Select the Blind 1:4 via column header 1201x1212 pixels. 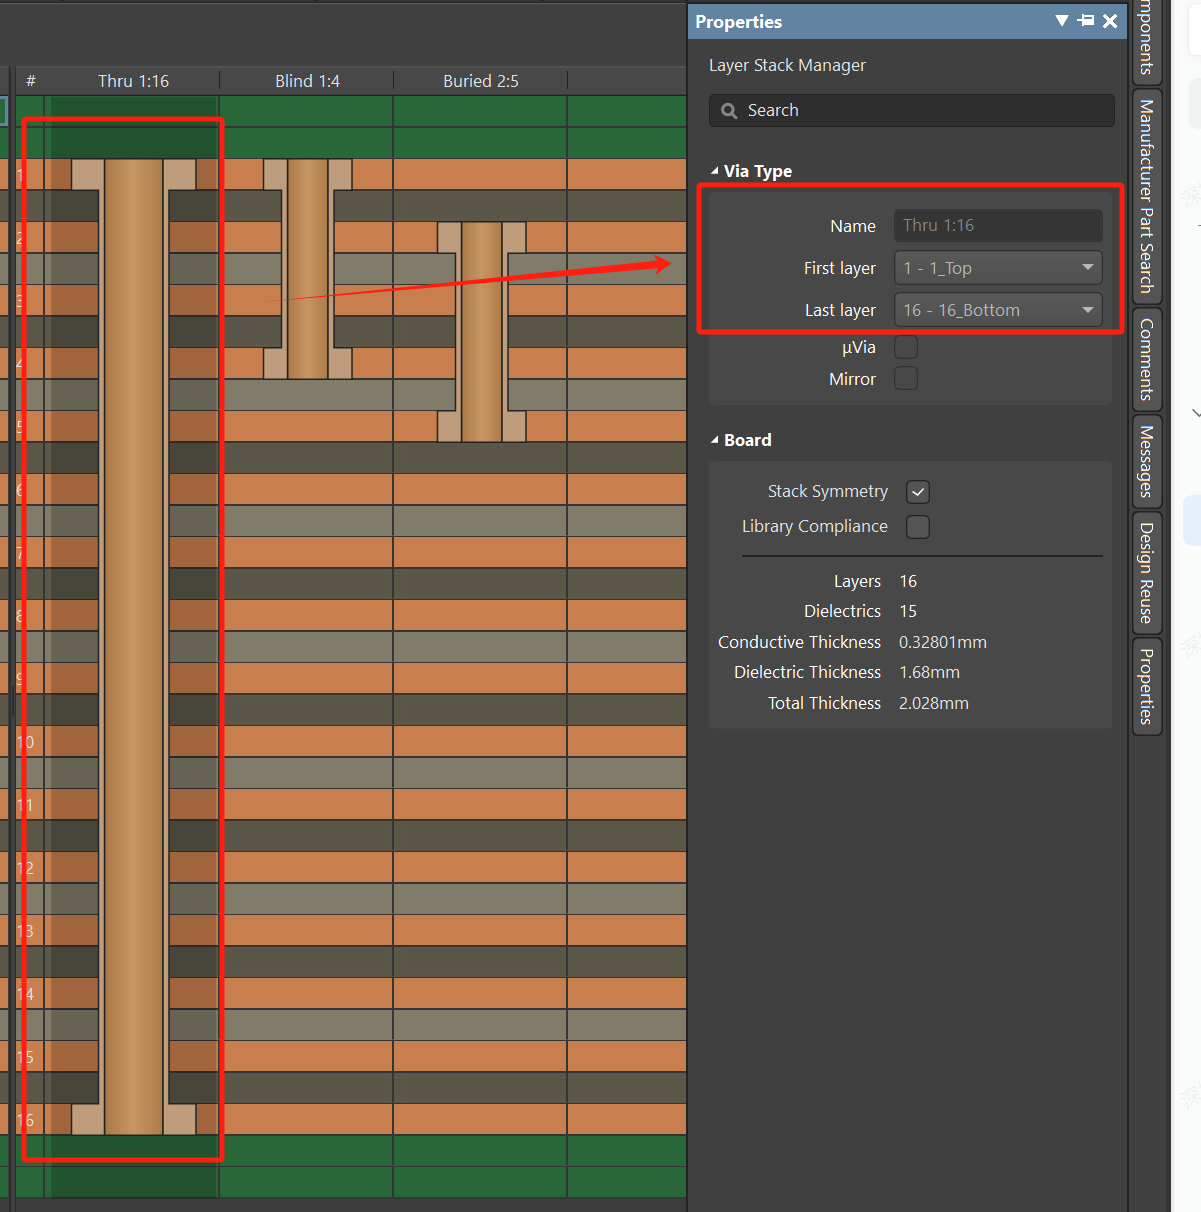pyautogui.click(x=307, y=81)
